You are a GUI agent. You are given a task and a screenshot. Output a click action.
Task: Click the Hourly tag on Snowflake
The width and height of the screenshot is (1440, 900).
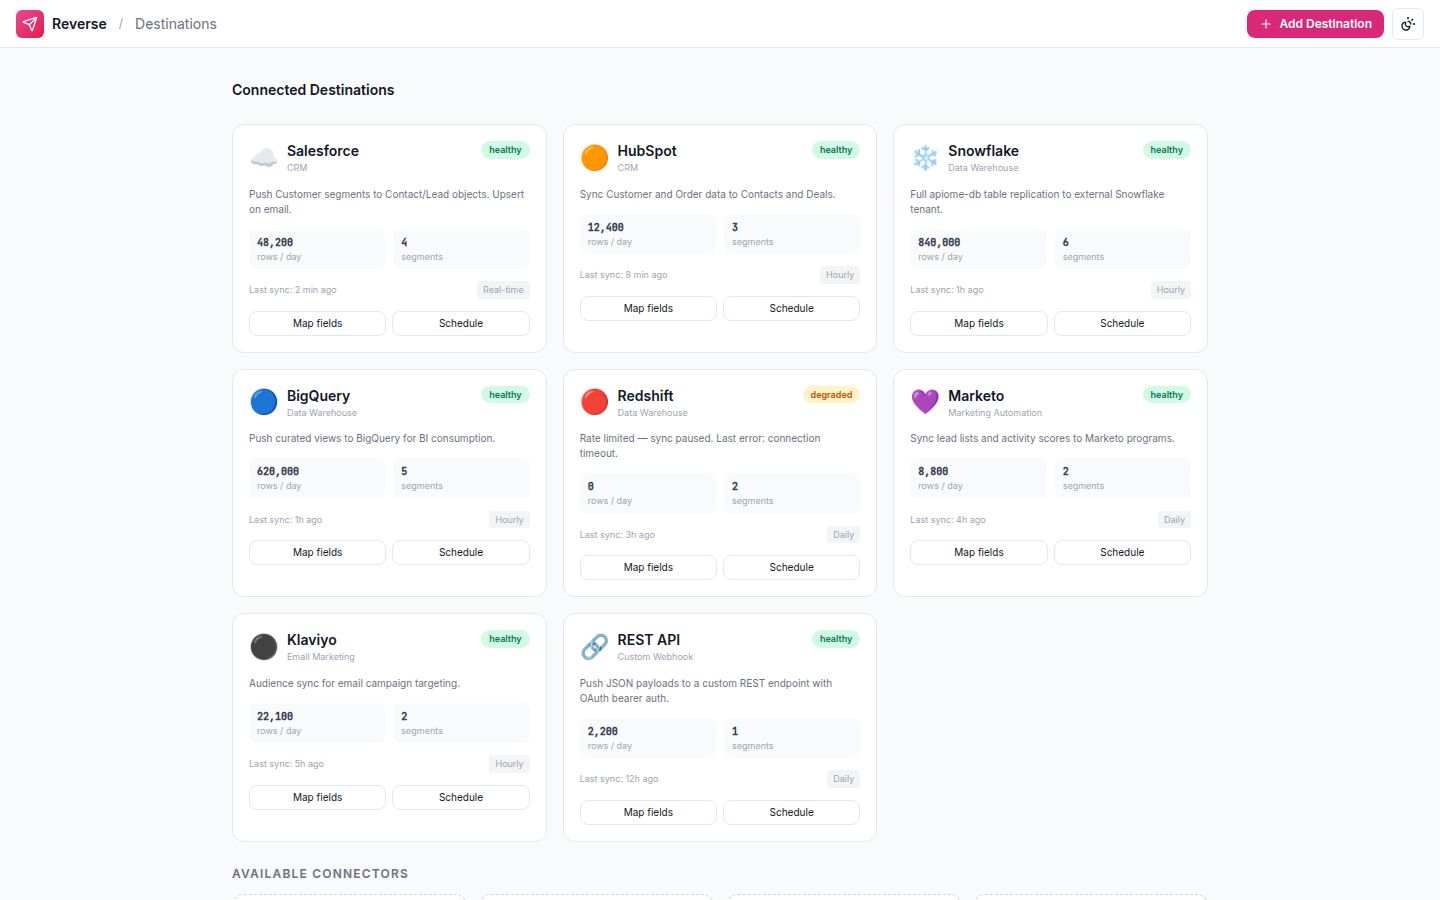click(1171, 290)
